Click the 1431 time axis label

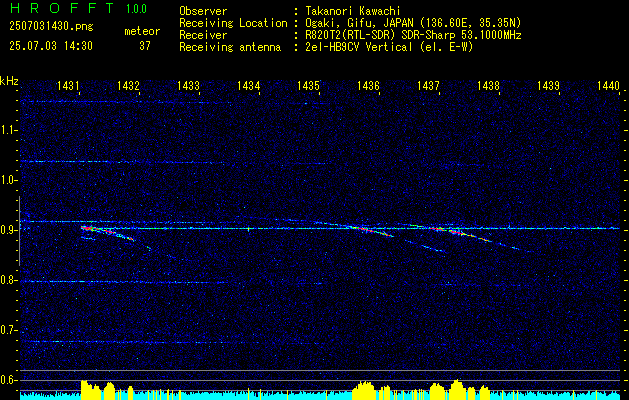tap(68, 85)
